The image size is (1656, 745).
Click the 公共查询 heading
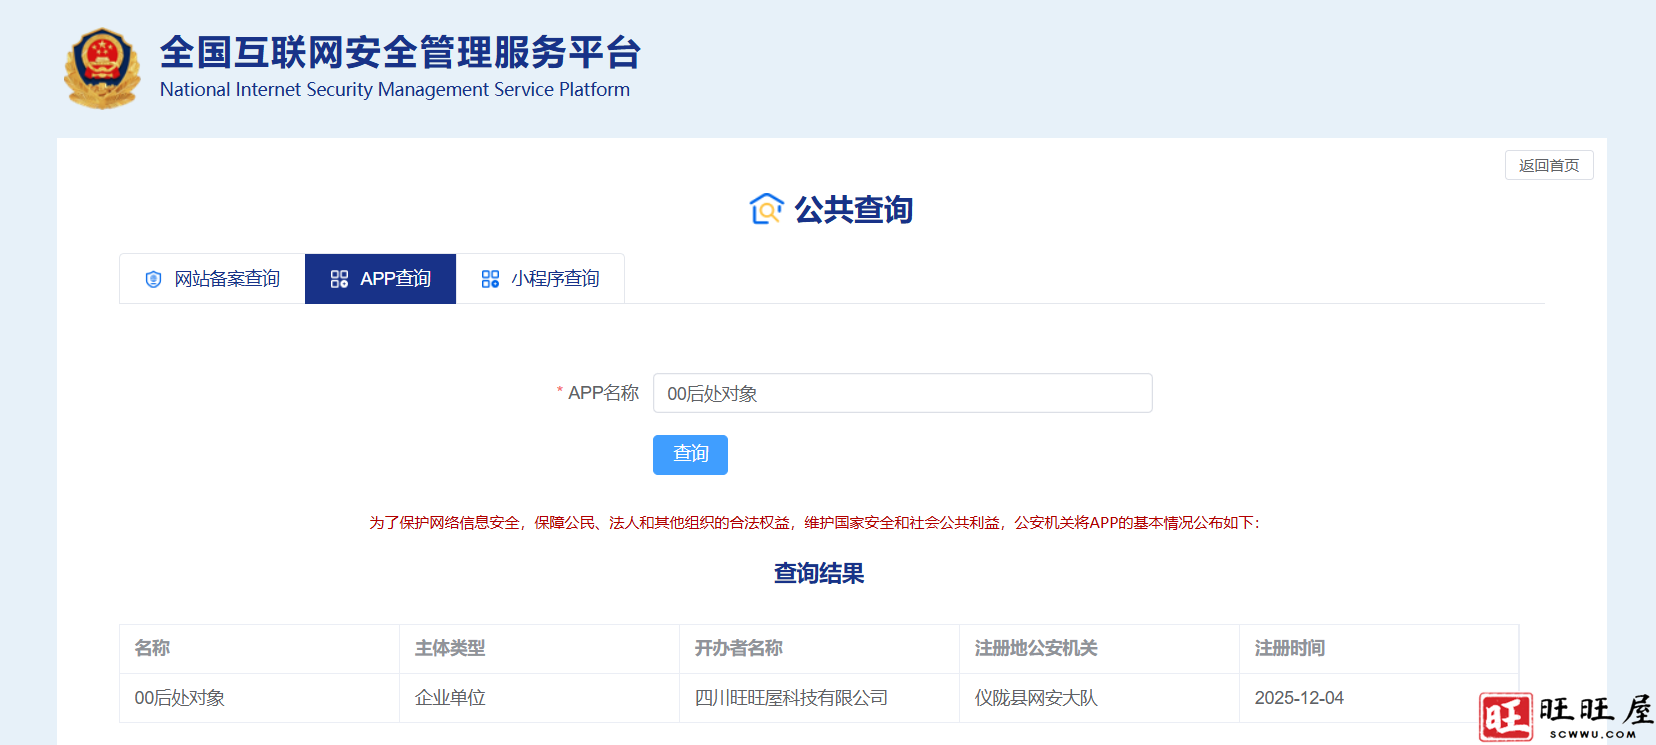853,210
